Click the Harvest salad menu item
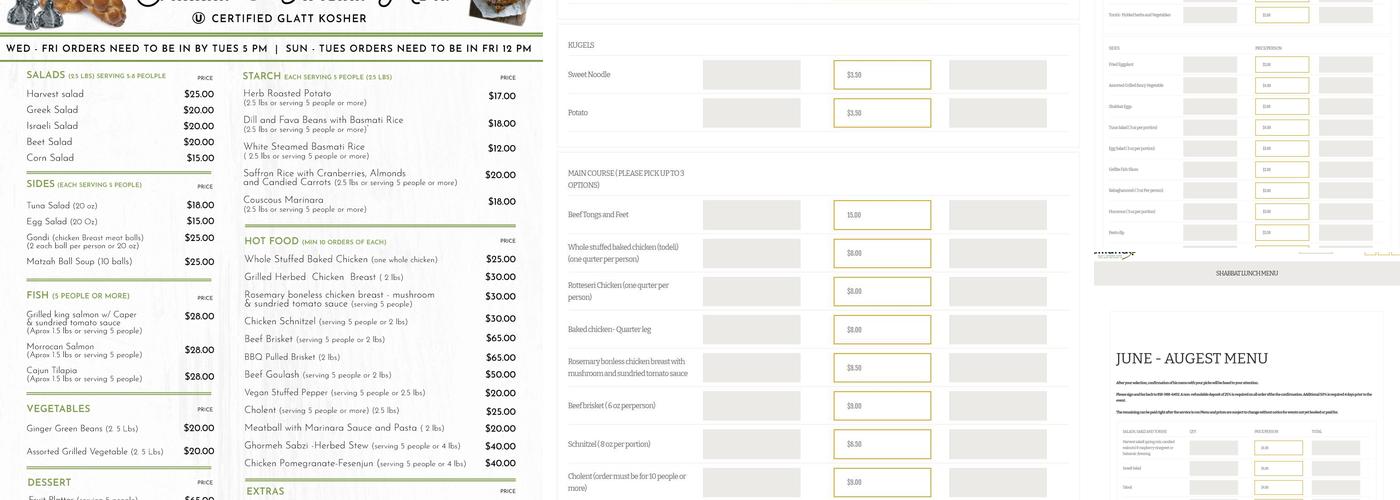 point(55,94)
